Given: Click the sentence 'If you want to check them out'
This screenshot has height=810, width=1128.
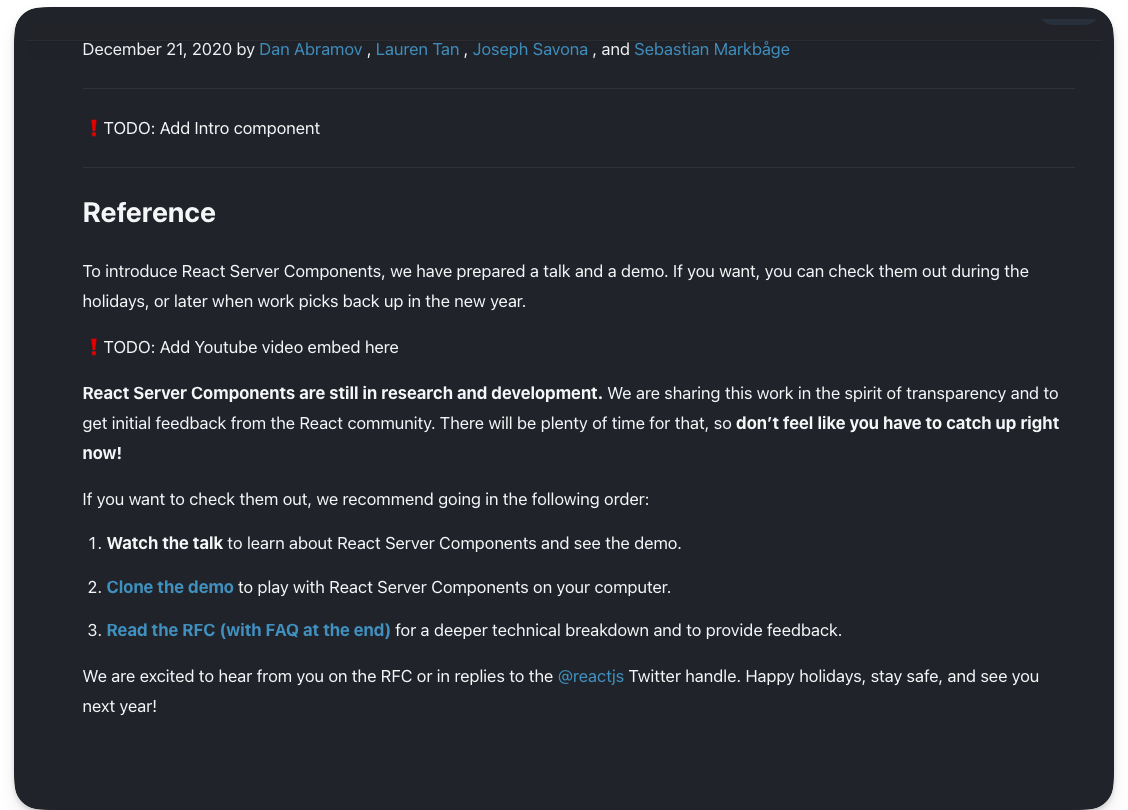Looking at the screenshot, I should point(366,499).
